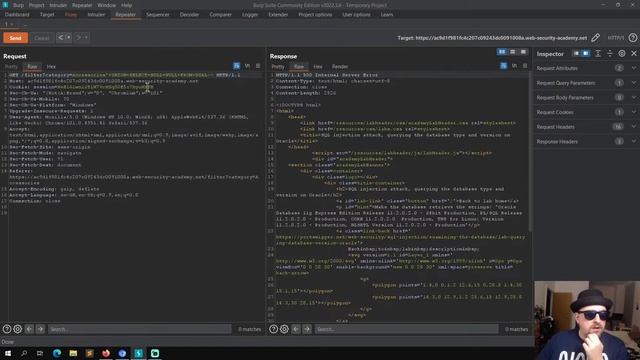The width and height of the screenshot is (640, 360).
Task: Go to previous match in Response search
Action: (296, 329)
